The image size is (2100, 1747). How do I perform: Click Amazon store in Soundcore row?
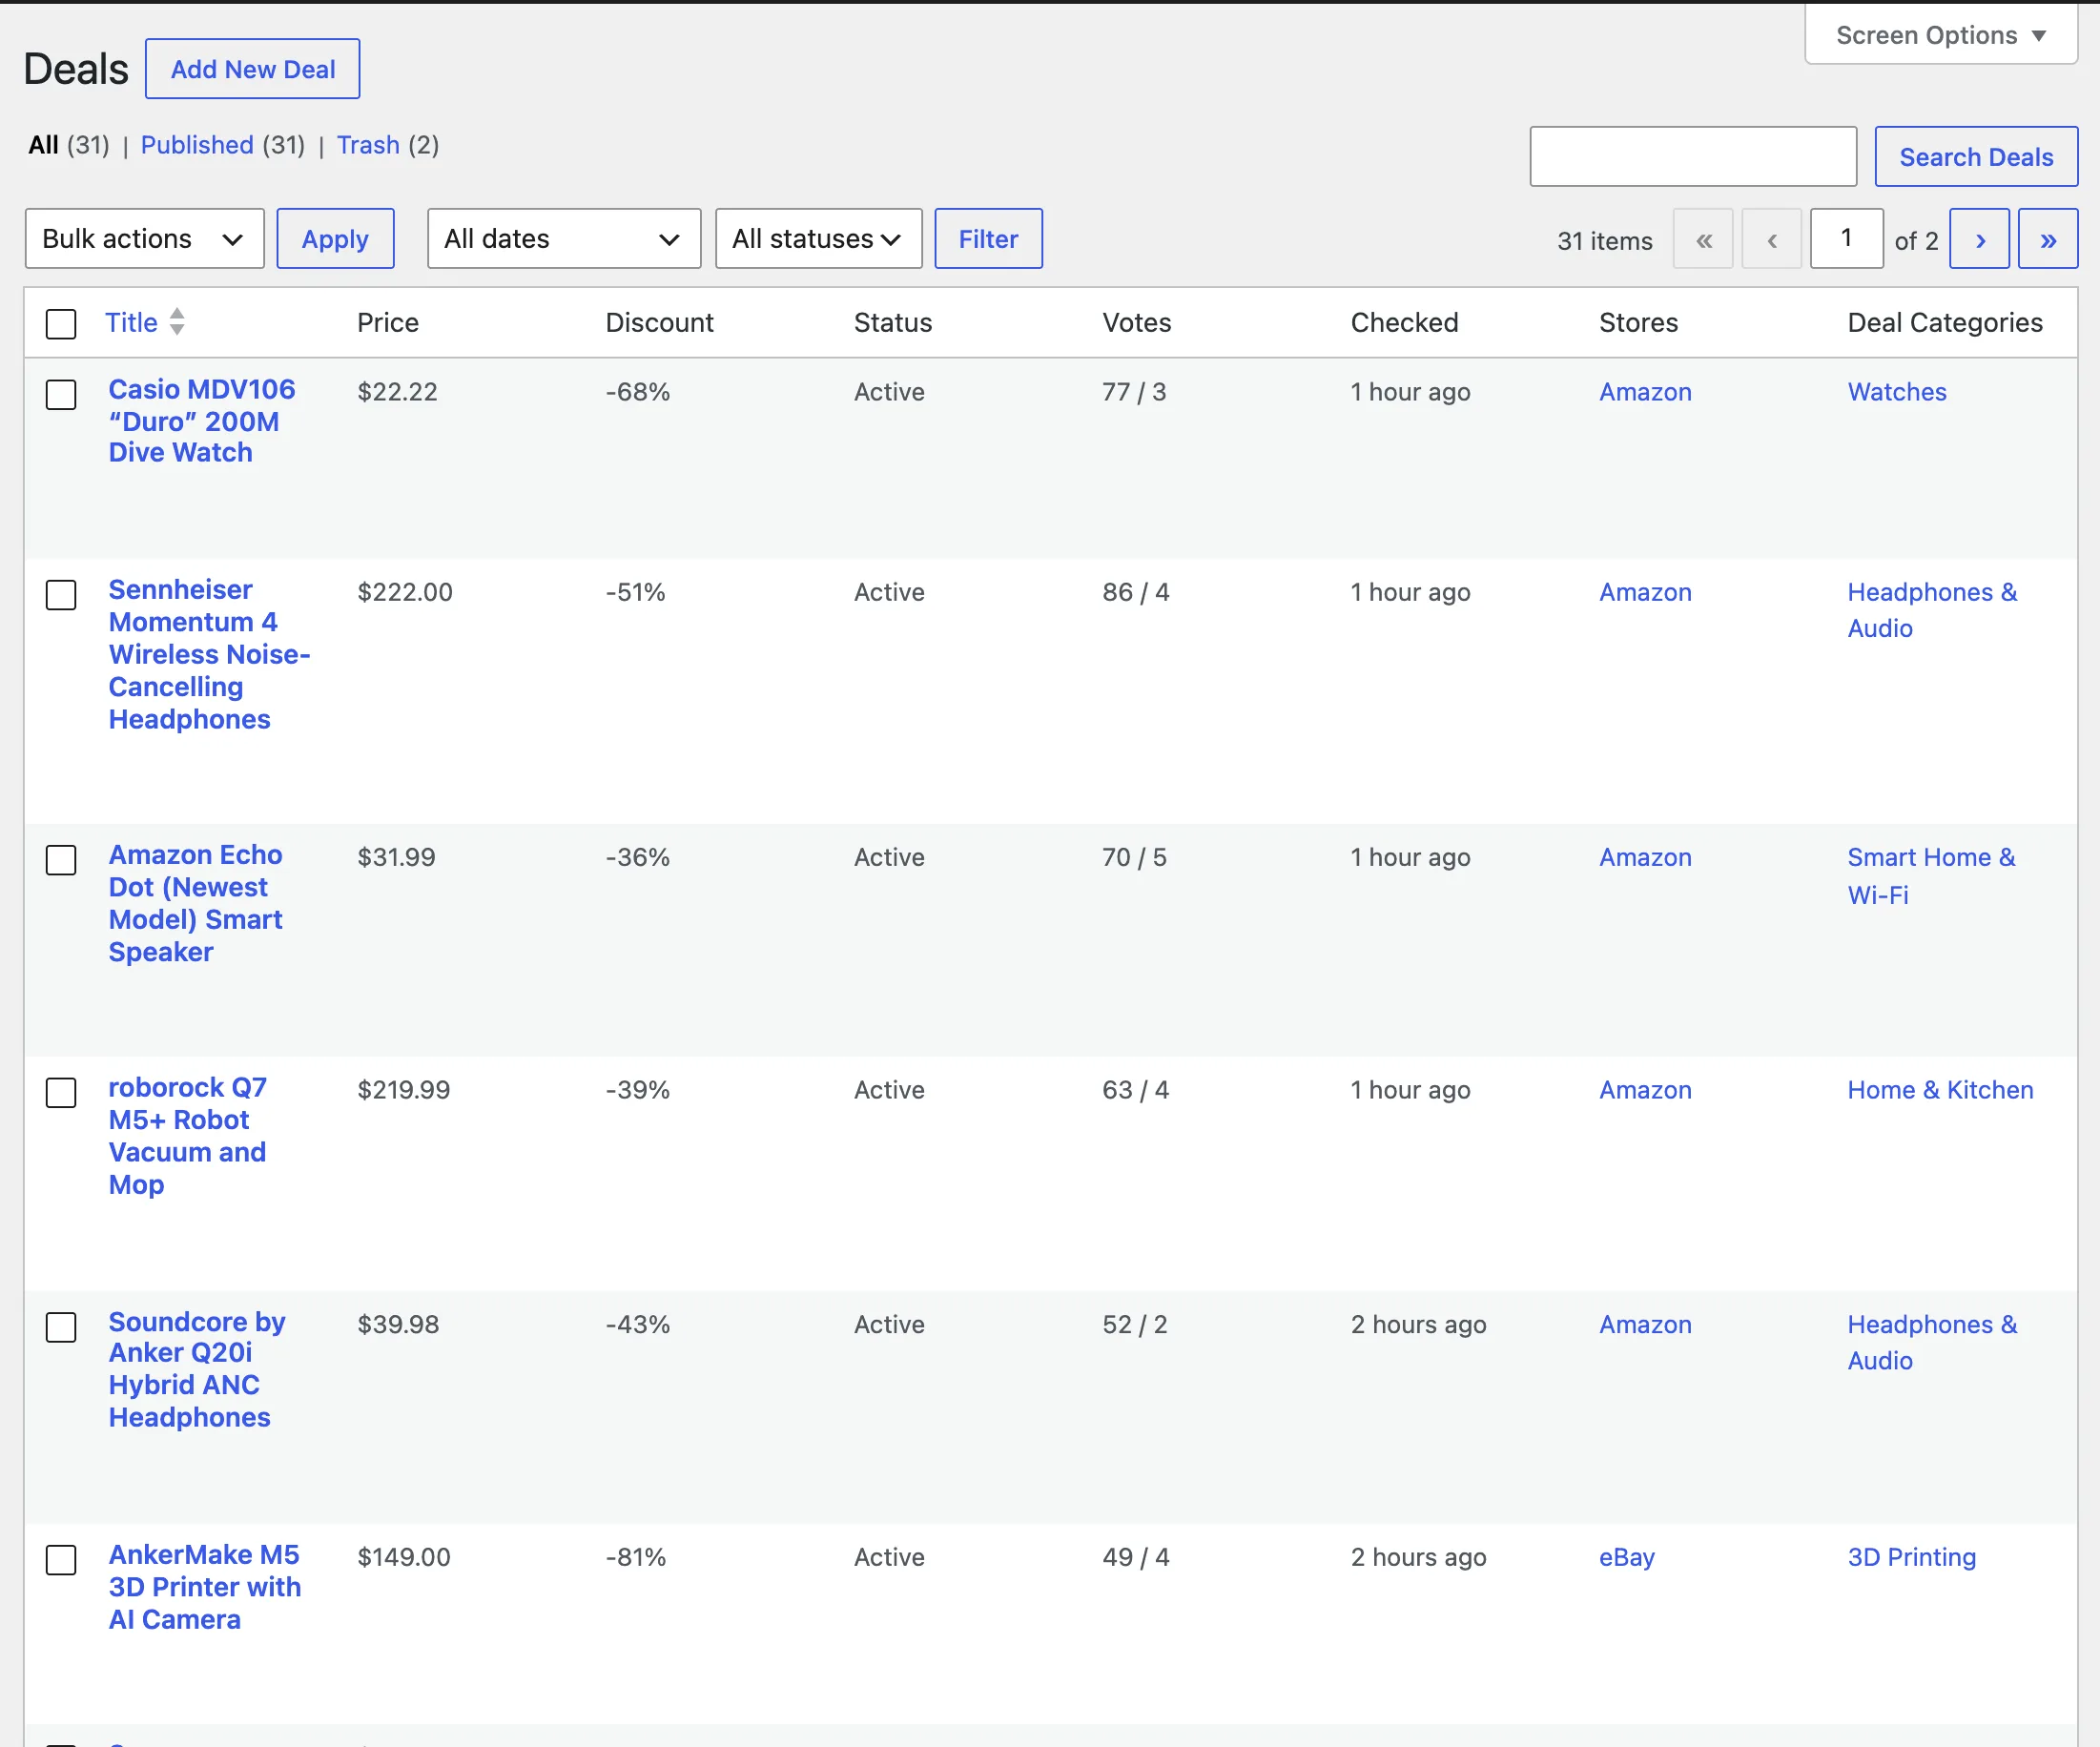[1645, 1324]
